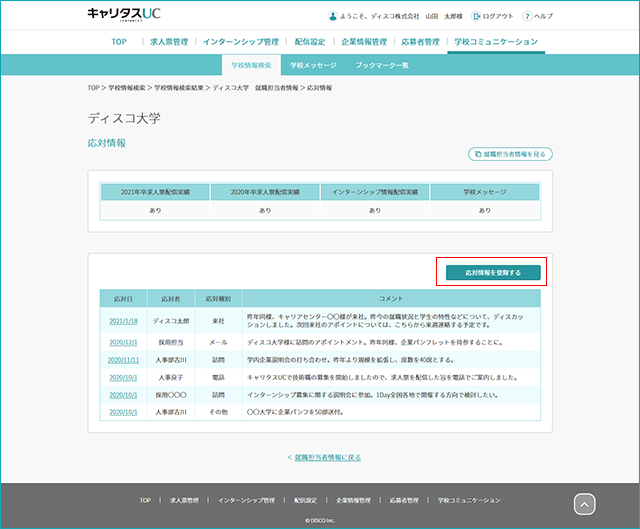Click 求人票管理 in the footer links

point(184,500)
